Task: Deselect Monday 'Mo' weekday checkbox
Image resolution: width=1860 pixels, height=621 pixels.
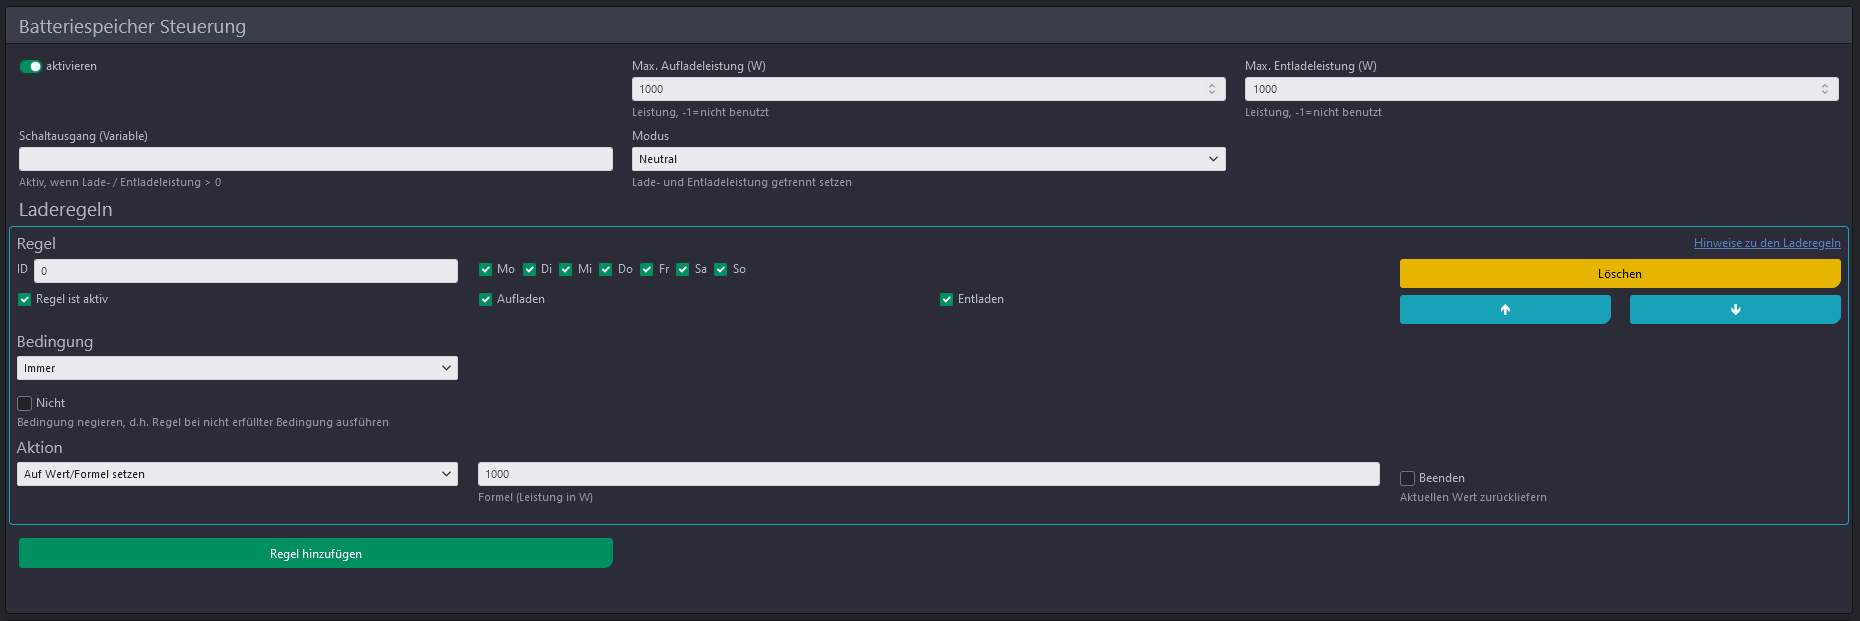Action: tap(486, 269)
